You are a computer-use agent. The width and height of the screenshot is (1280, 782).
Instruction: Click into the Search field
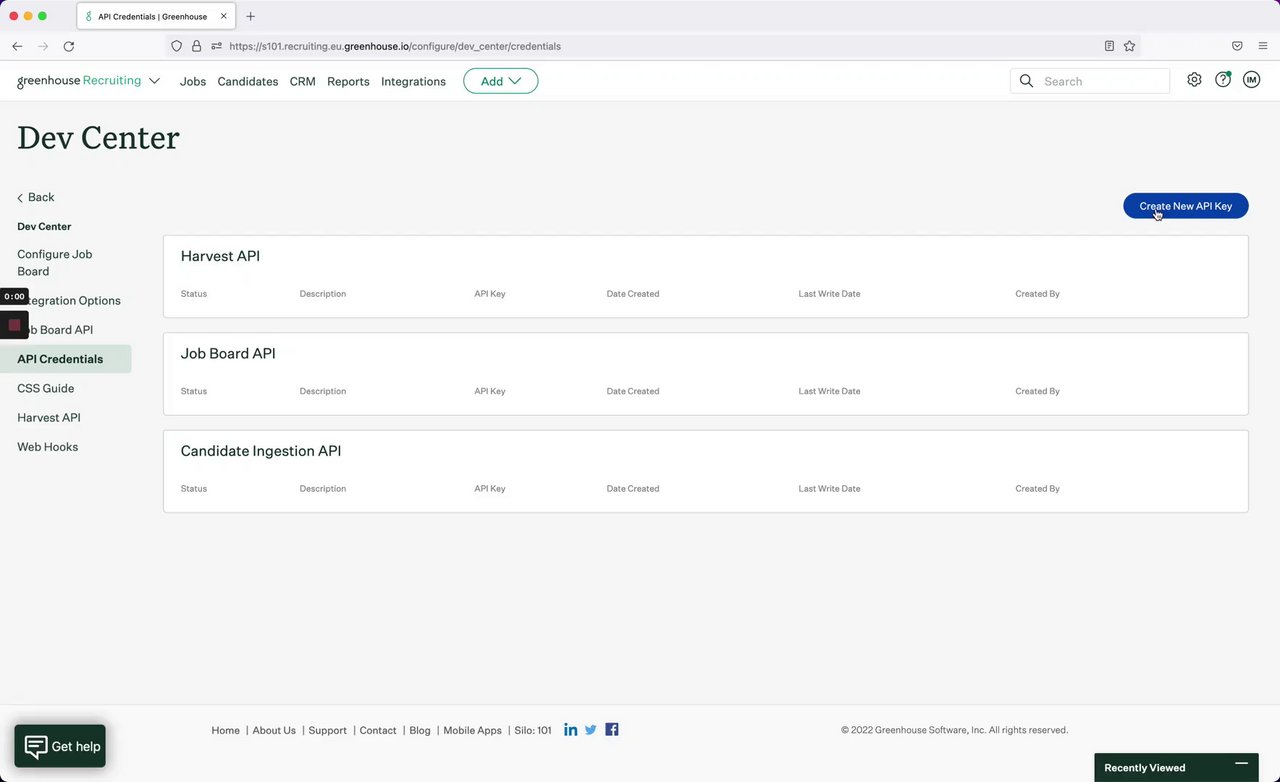tap(1100, 81)
